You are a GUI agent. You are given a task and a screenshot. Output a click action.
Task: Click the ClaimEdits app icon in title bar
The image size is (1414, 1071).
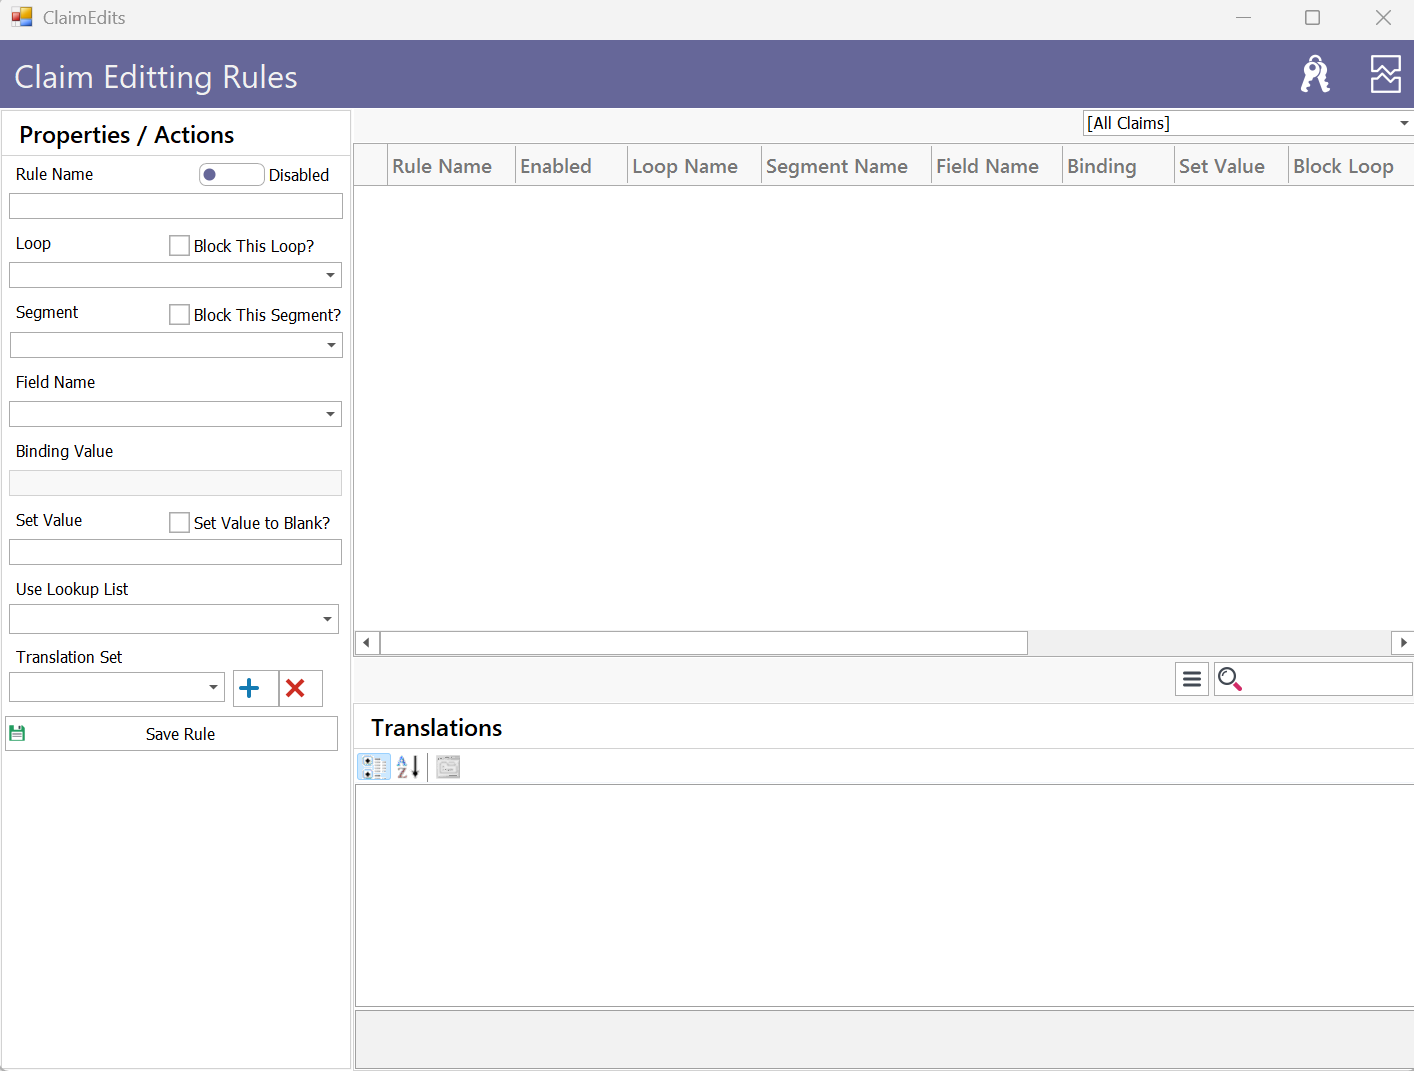point(22,17)
